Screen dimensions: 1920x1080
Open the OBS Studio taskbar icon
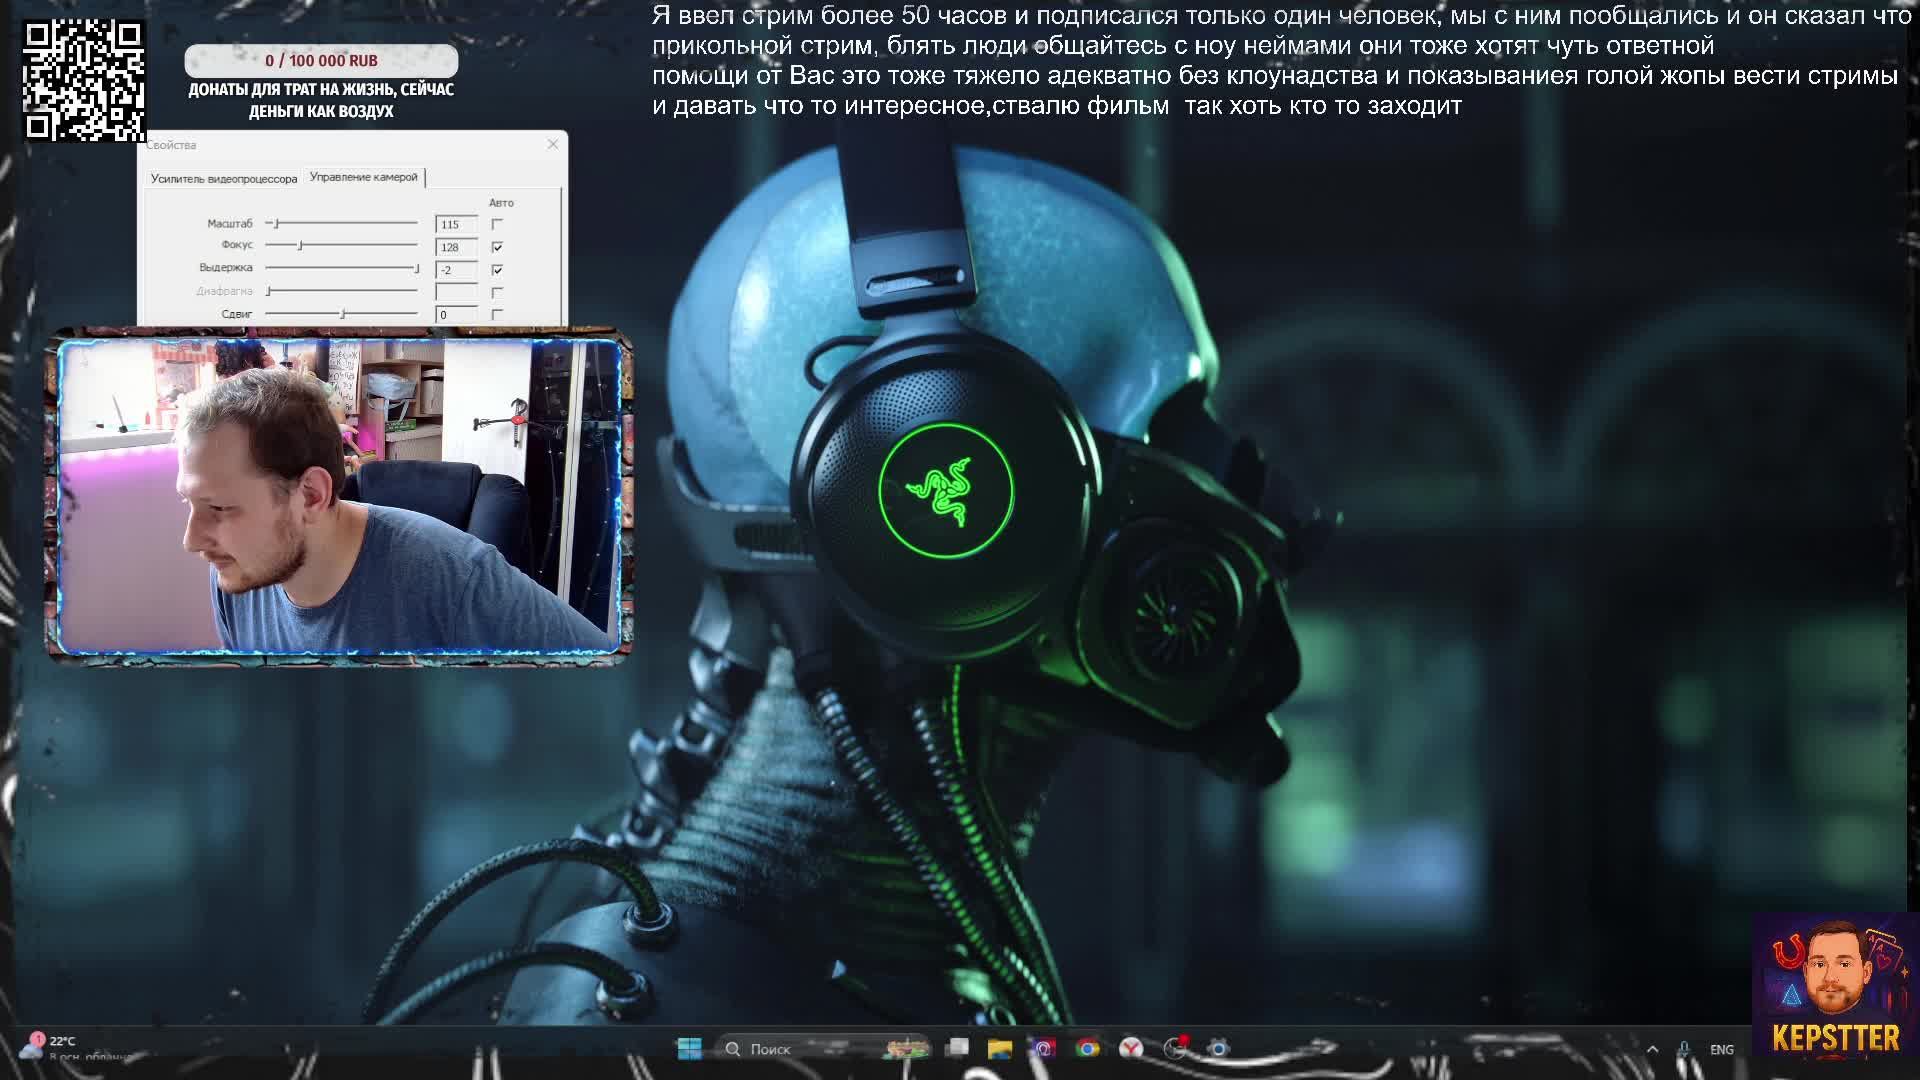point(1175,1048)
